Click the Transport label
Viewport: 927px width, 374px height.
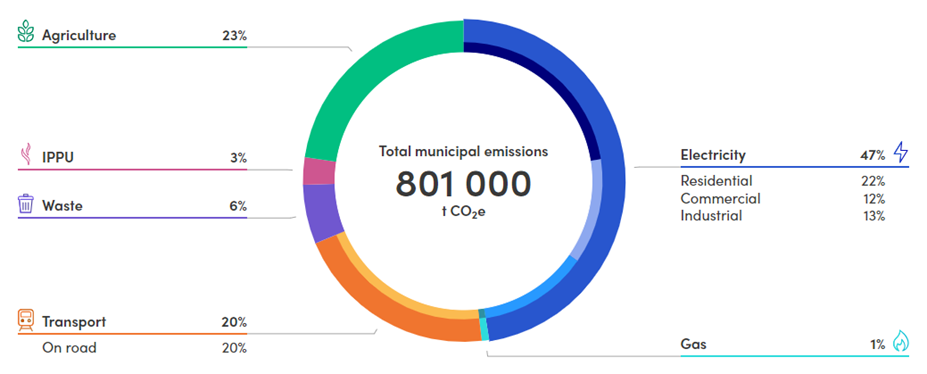click(74, 322)
